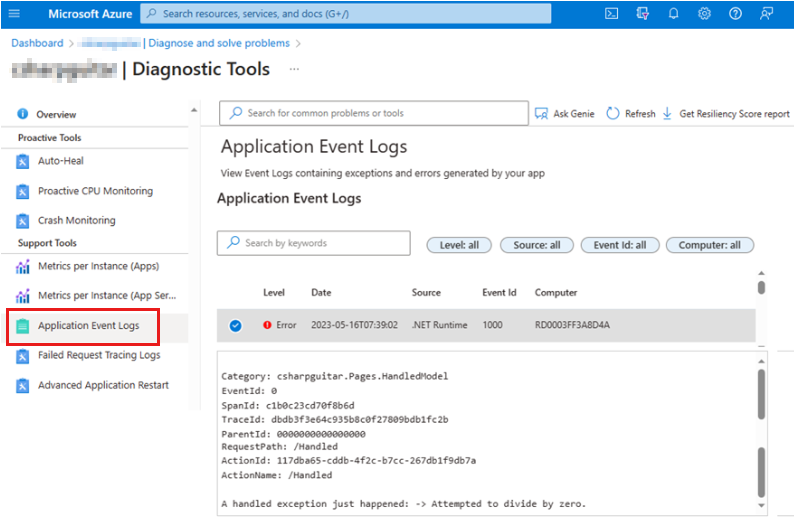Open the portal settings gear icon
The image size is (794, 520).
point(704,13)
